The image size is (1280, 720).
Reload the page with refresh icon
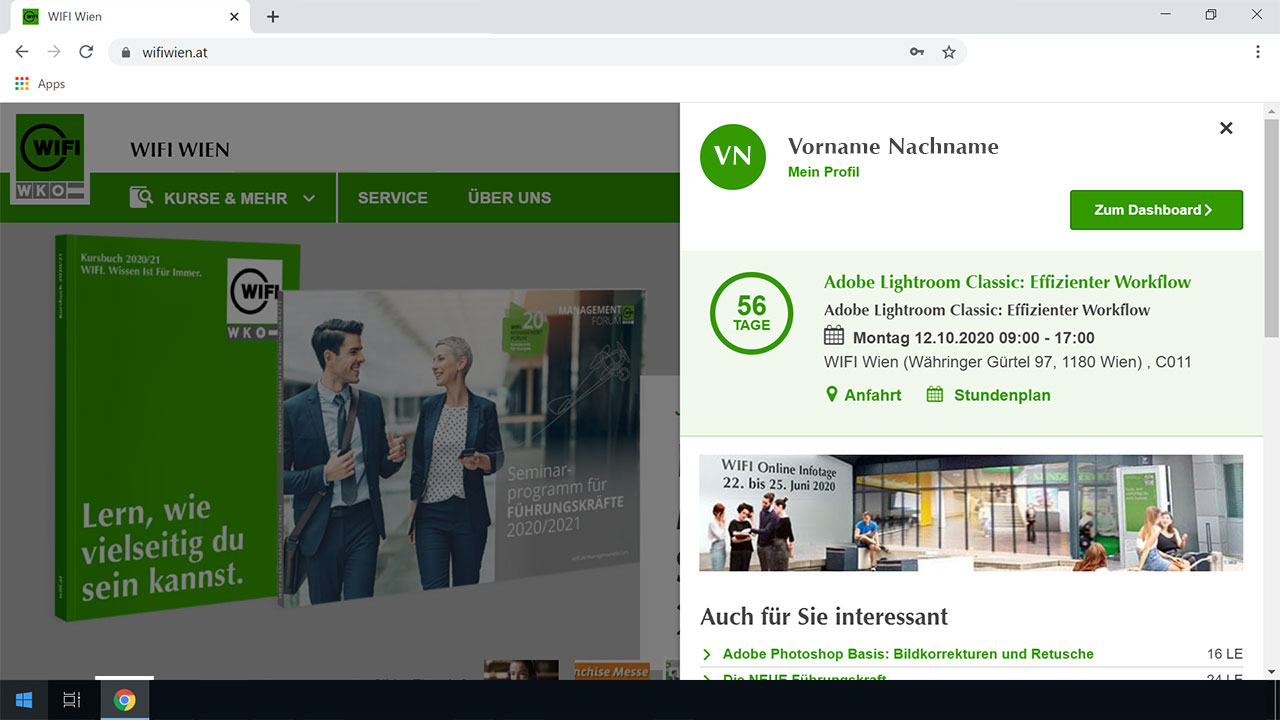coord(86,52)
